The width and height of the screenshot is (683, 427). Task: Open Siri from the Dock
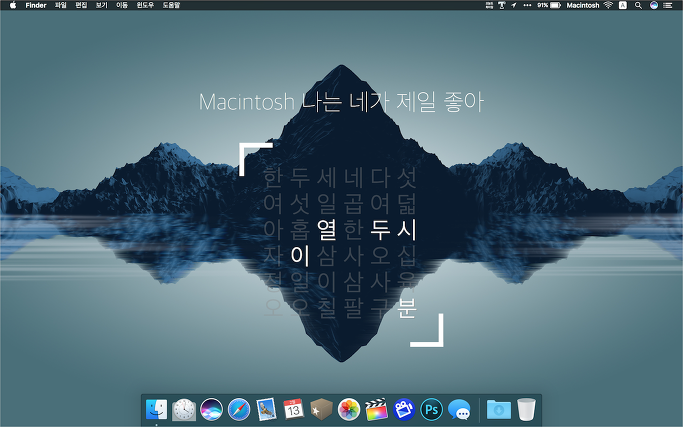(211, 410)
